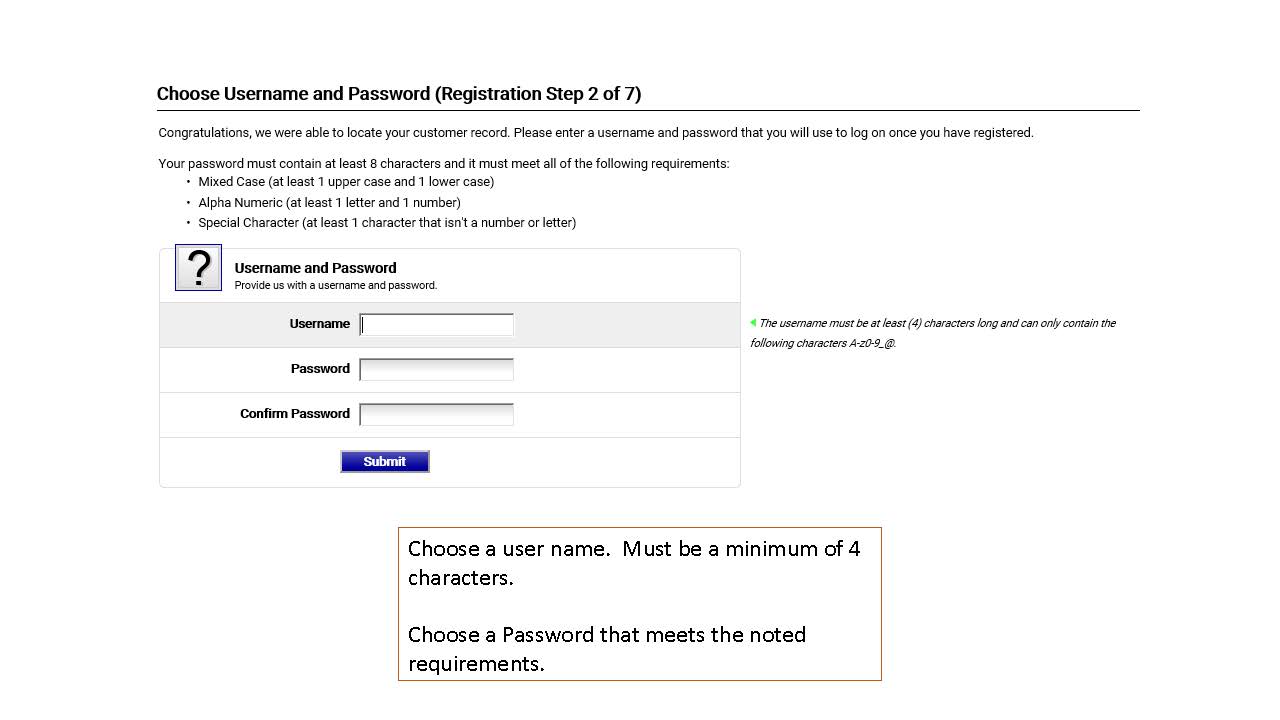
Task: Click the 'Provide us with a username' subtitle
Action: [335, 286]
